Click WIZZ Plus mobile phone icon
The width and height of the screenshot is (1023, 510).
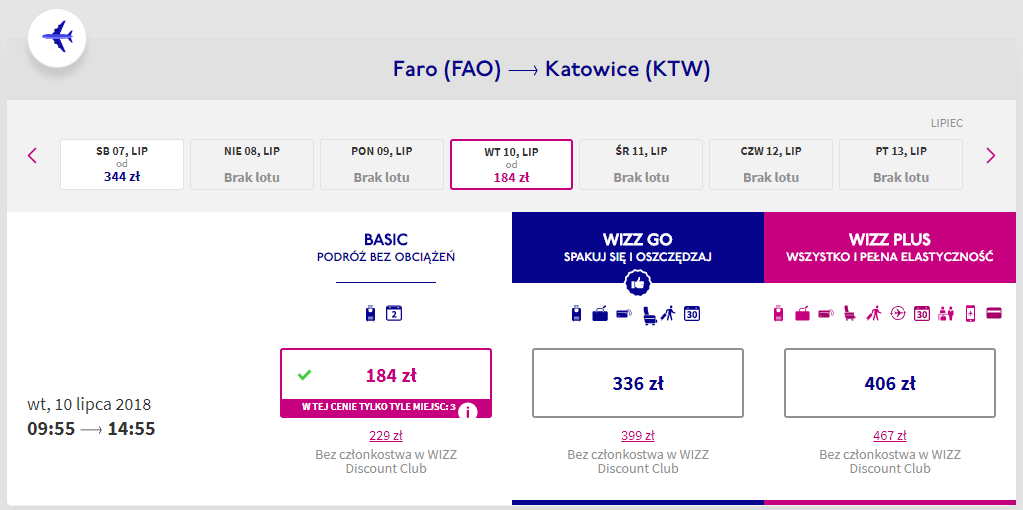[x=970, y=314]
